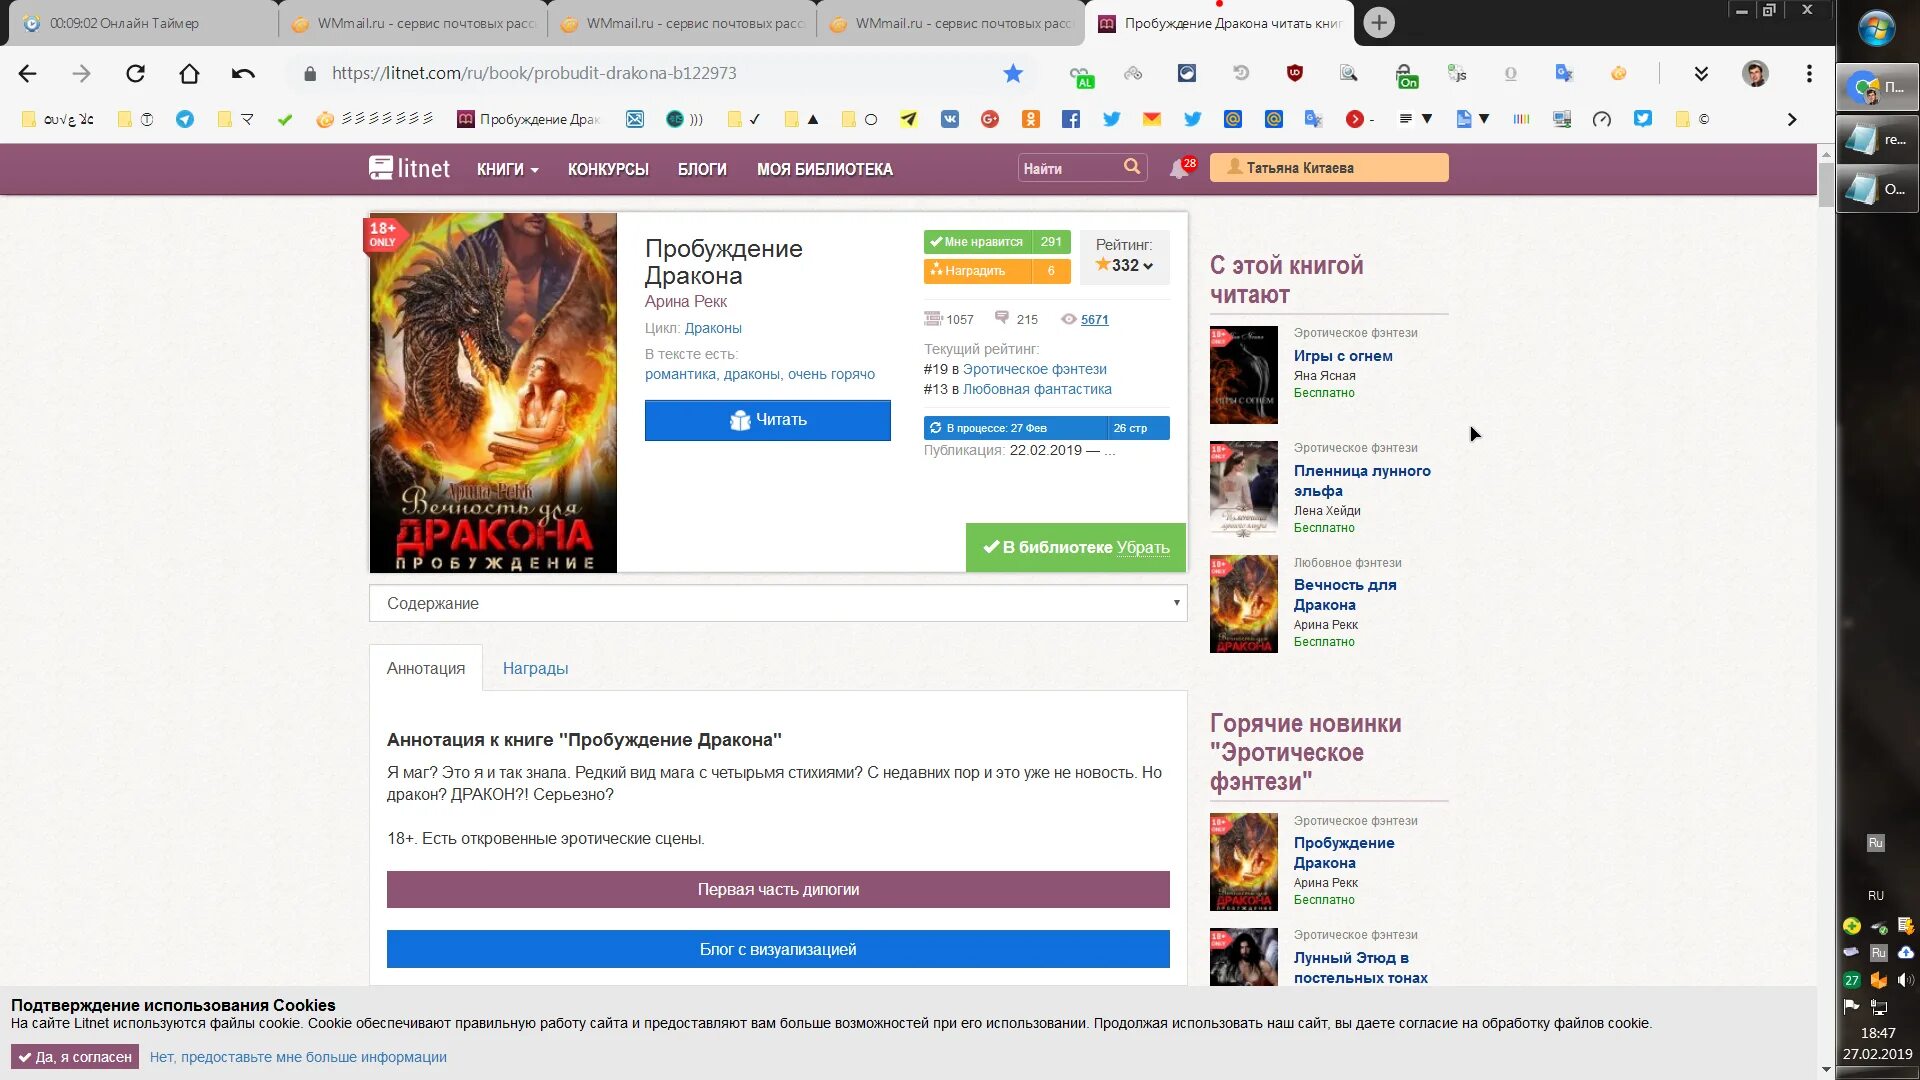Expand the 'Содержание' dropdown

(778, 603)
